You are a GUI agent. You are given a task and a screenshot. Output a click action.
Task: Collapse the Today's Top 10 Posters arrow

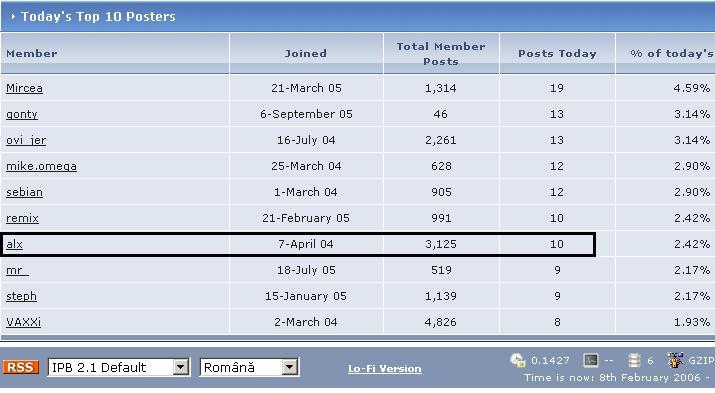pos(13,16)
